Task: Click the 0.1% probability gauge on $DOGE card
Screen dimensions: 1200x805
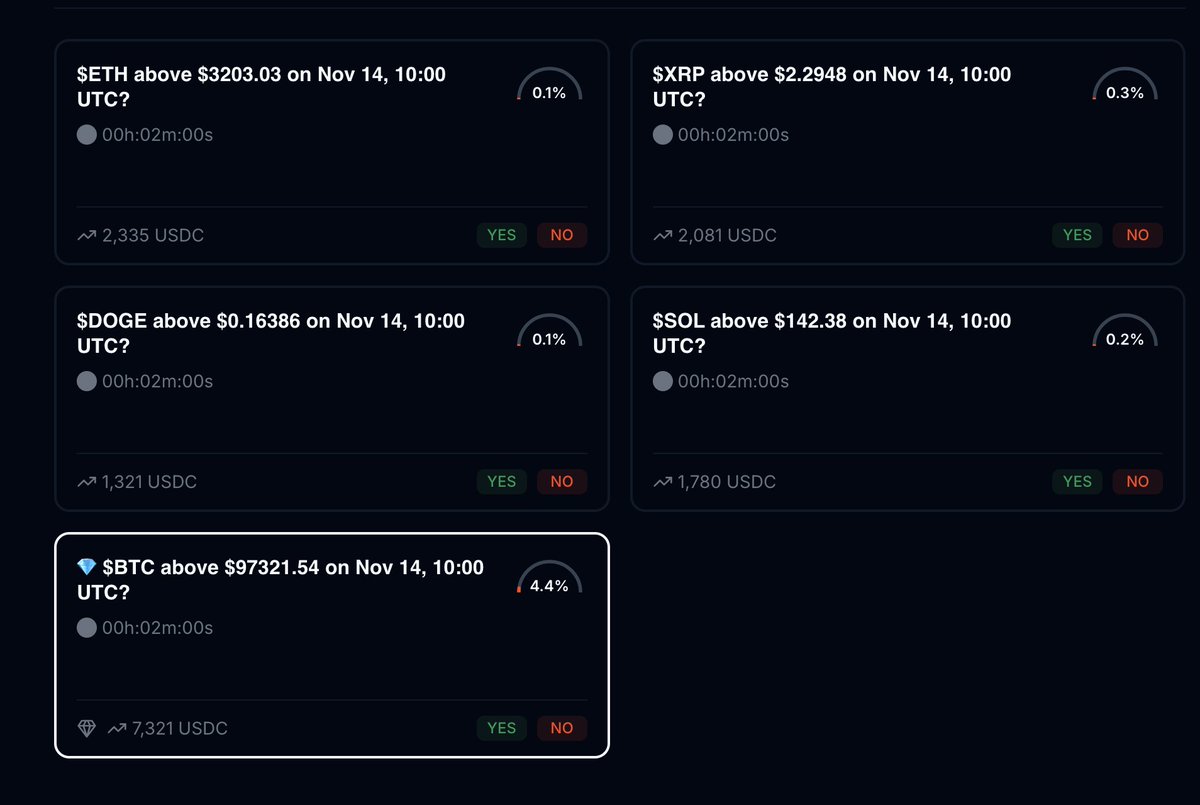Action: 549,332
